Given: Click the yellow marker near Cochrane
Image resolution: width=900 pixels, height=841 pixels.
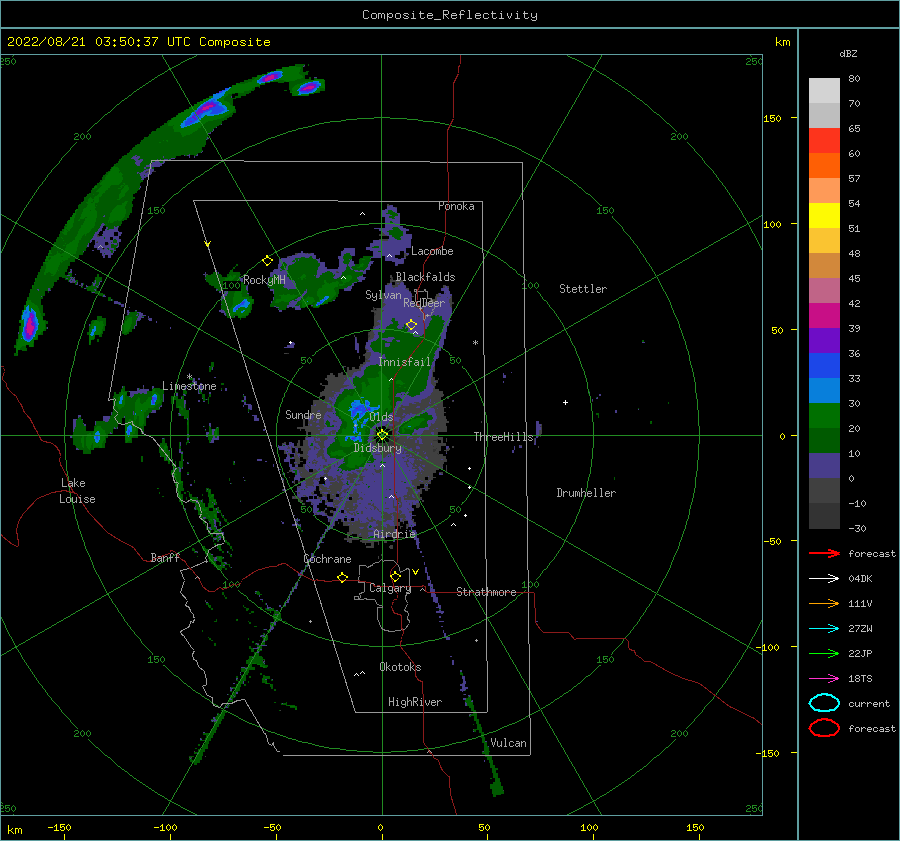Looking at the screenshot, I should [x=342, y=577].
